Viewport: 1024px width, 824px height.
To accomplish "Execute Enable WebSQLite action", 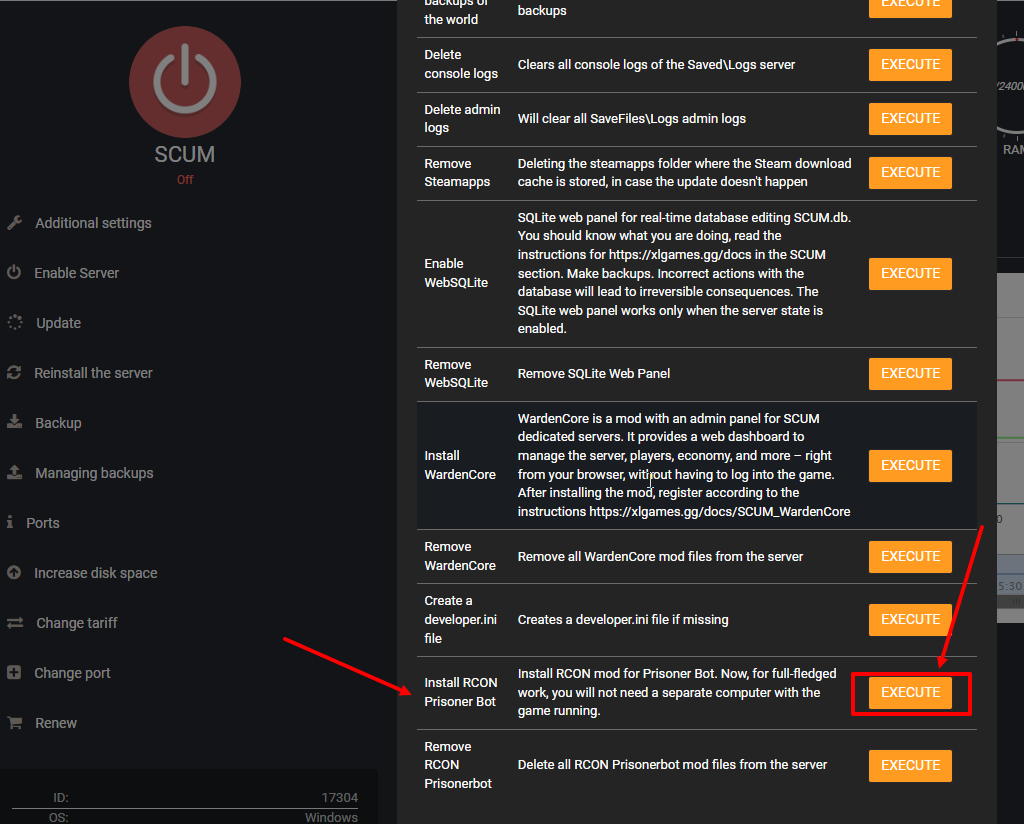I will 910,273.
